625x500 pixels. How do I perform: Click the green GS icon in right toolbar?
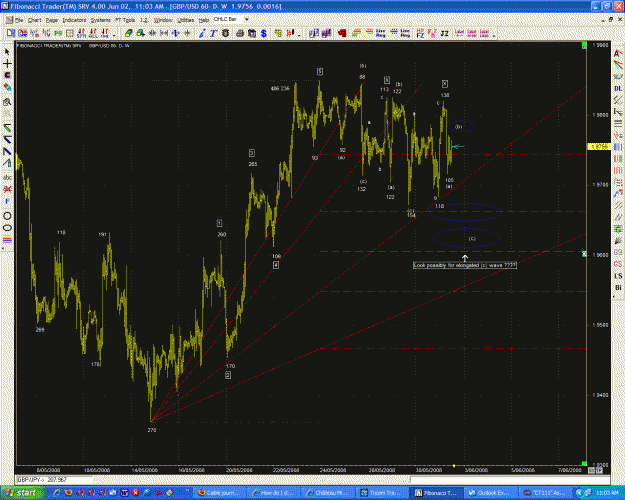tap(618, 252)
